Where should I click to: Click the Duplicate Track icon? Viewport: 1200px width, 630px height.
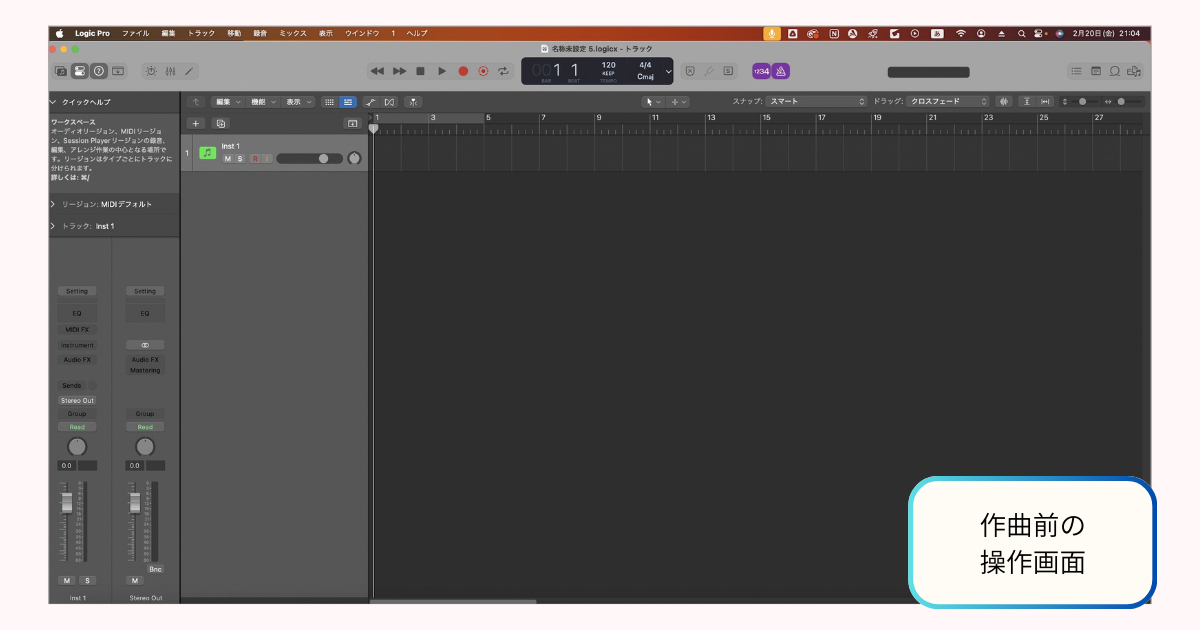point(221,123)
